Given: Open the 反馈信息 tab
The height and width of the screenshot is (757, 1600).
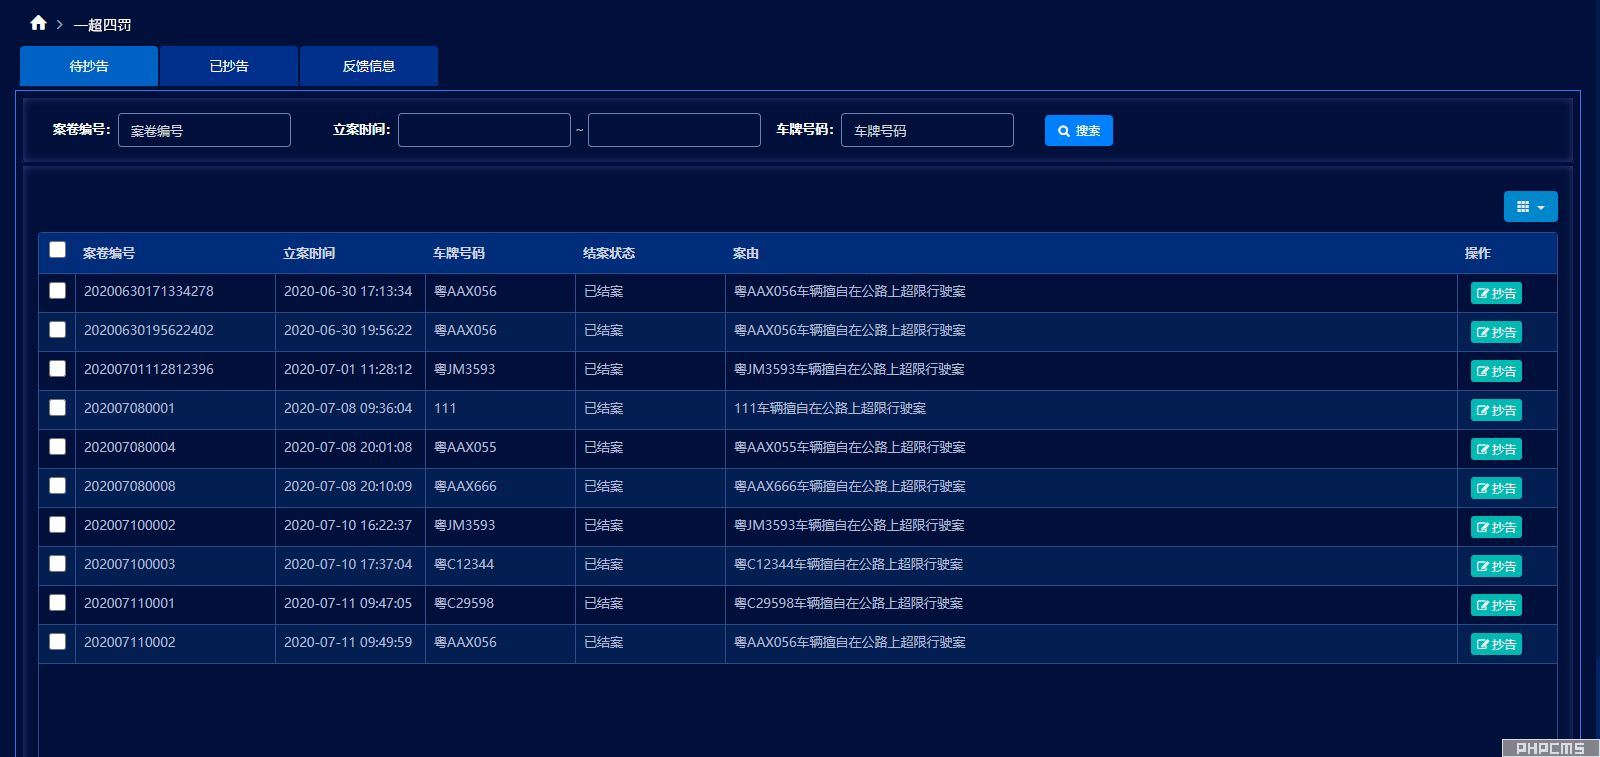Looking at the screenshot, I should (x=369, y=66).
